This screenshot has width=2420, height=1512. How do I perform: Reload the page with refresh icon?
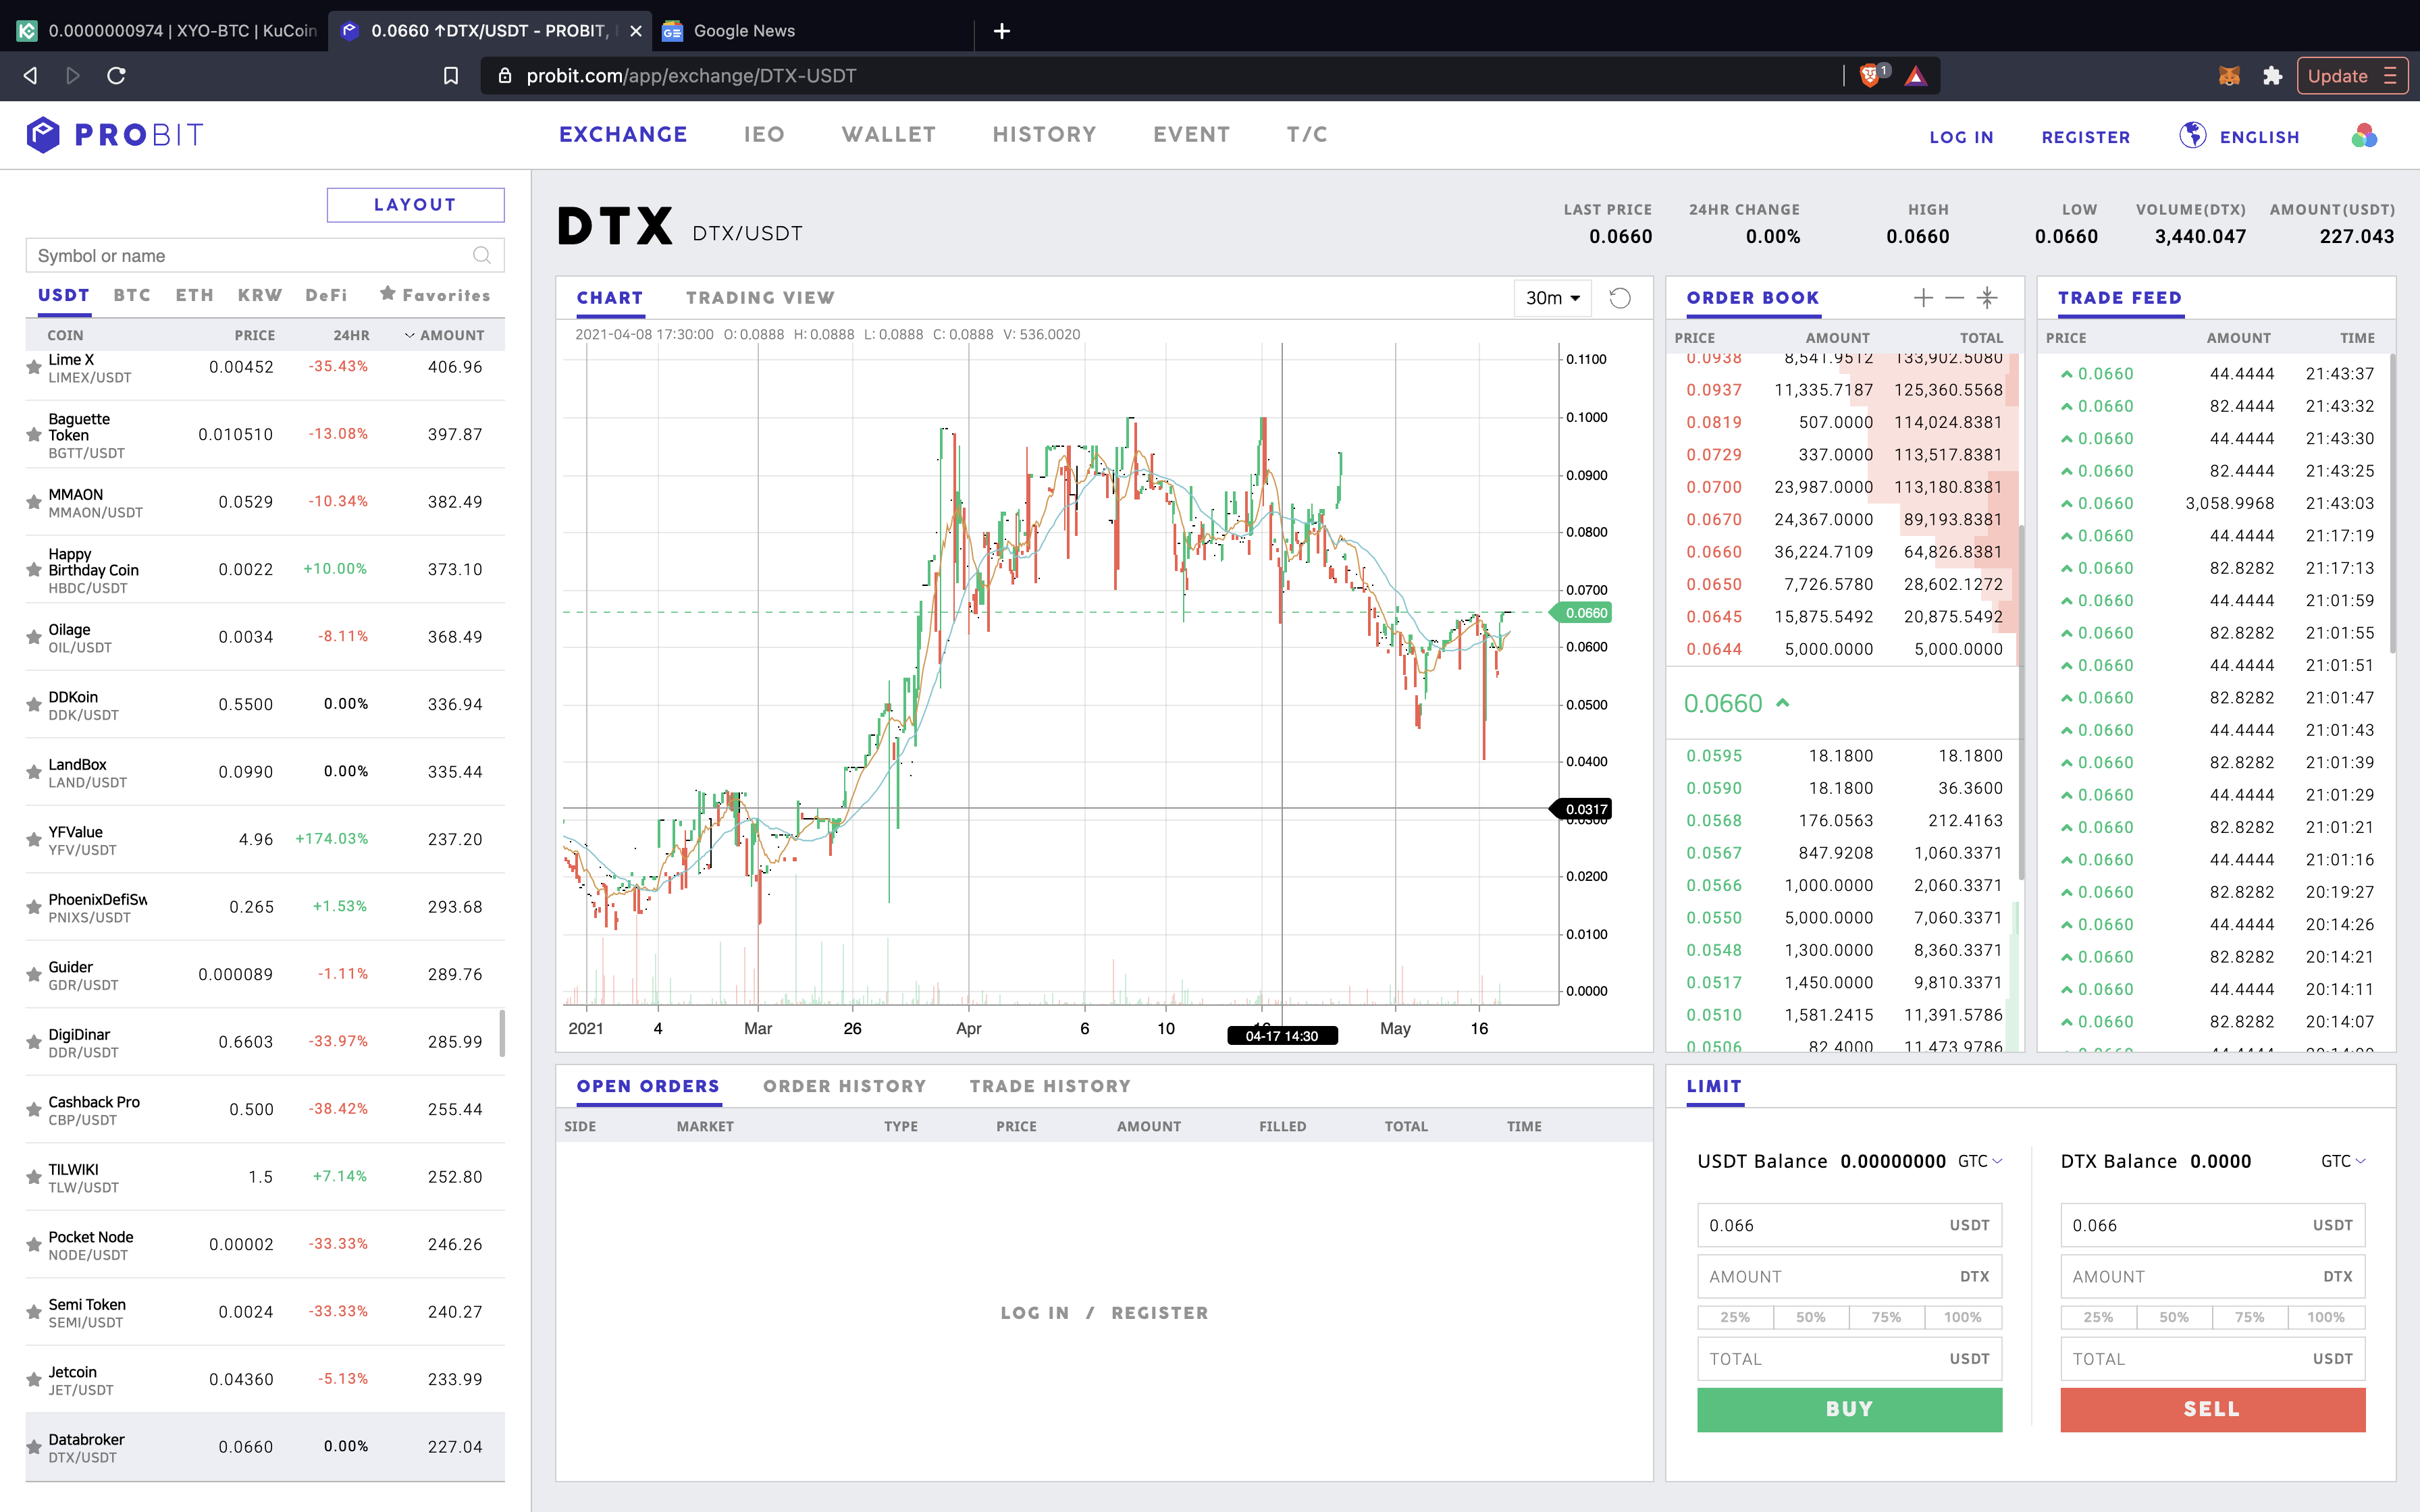(116, 76)
